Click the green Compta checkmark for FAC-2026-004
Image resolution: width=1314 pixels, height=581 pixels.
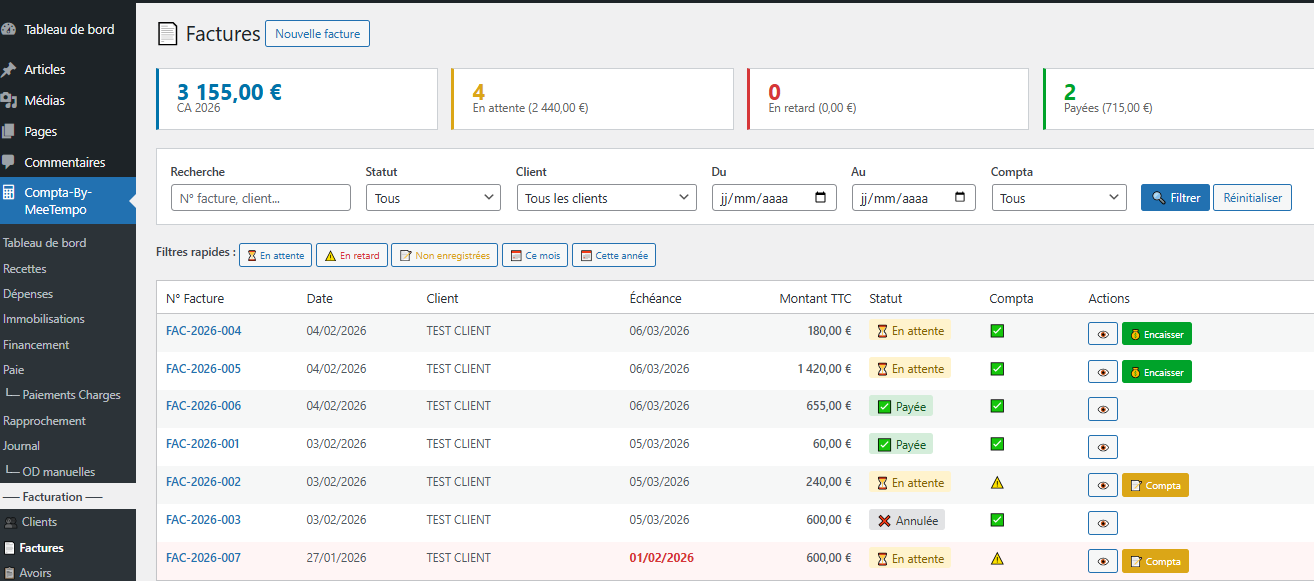click(997, 330)
